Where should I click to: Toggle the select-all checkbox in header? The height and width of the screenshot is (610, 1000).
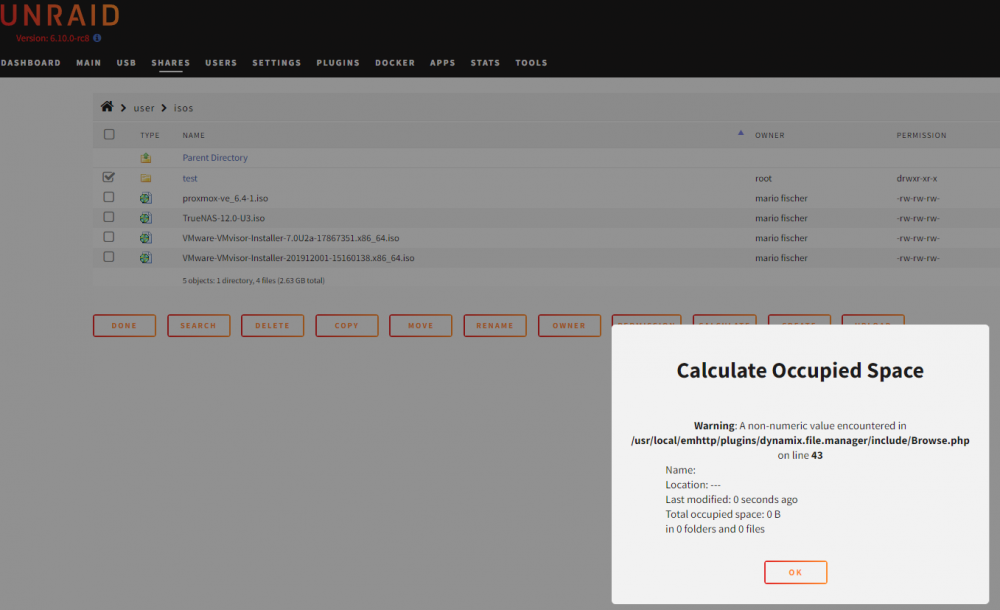click(109, 134)
